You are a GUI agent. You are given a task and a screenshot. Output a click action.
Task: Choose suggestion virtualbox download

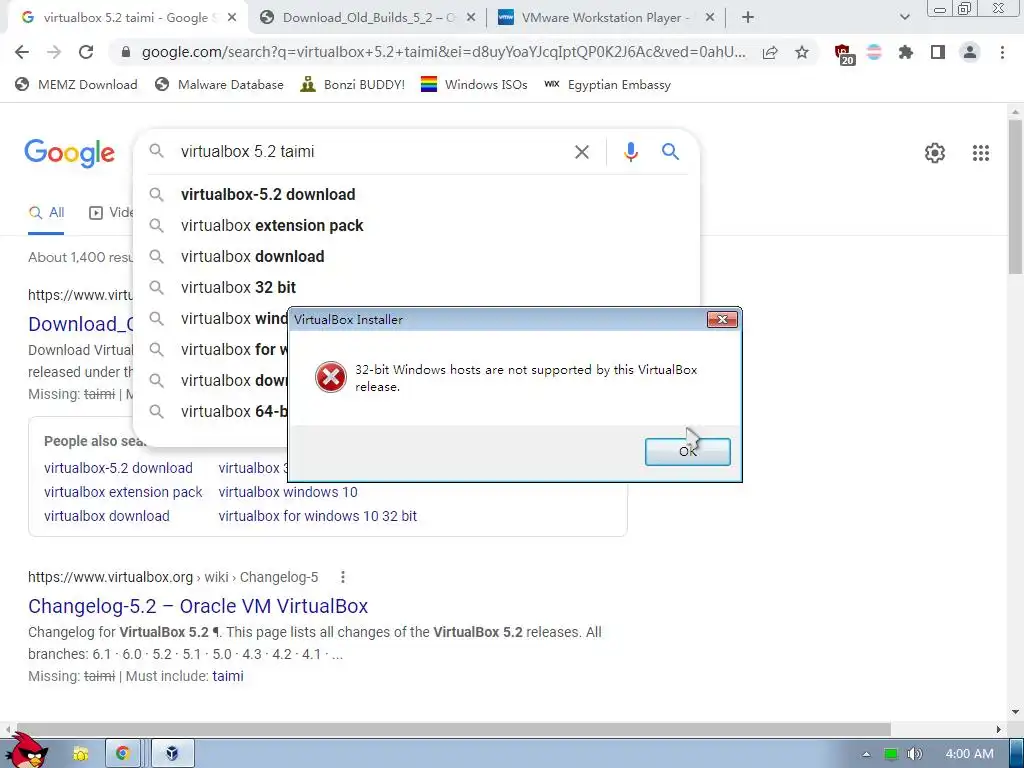[x=417, y=257]
